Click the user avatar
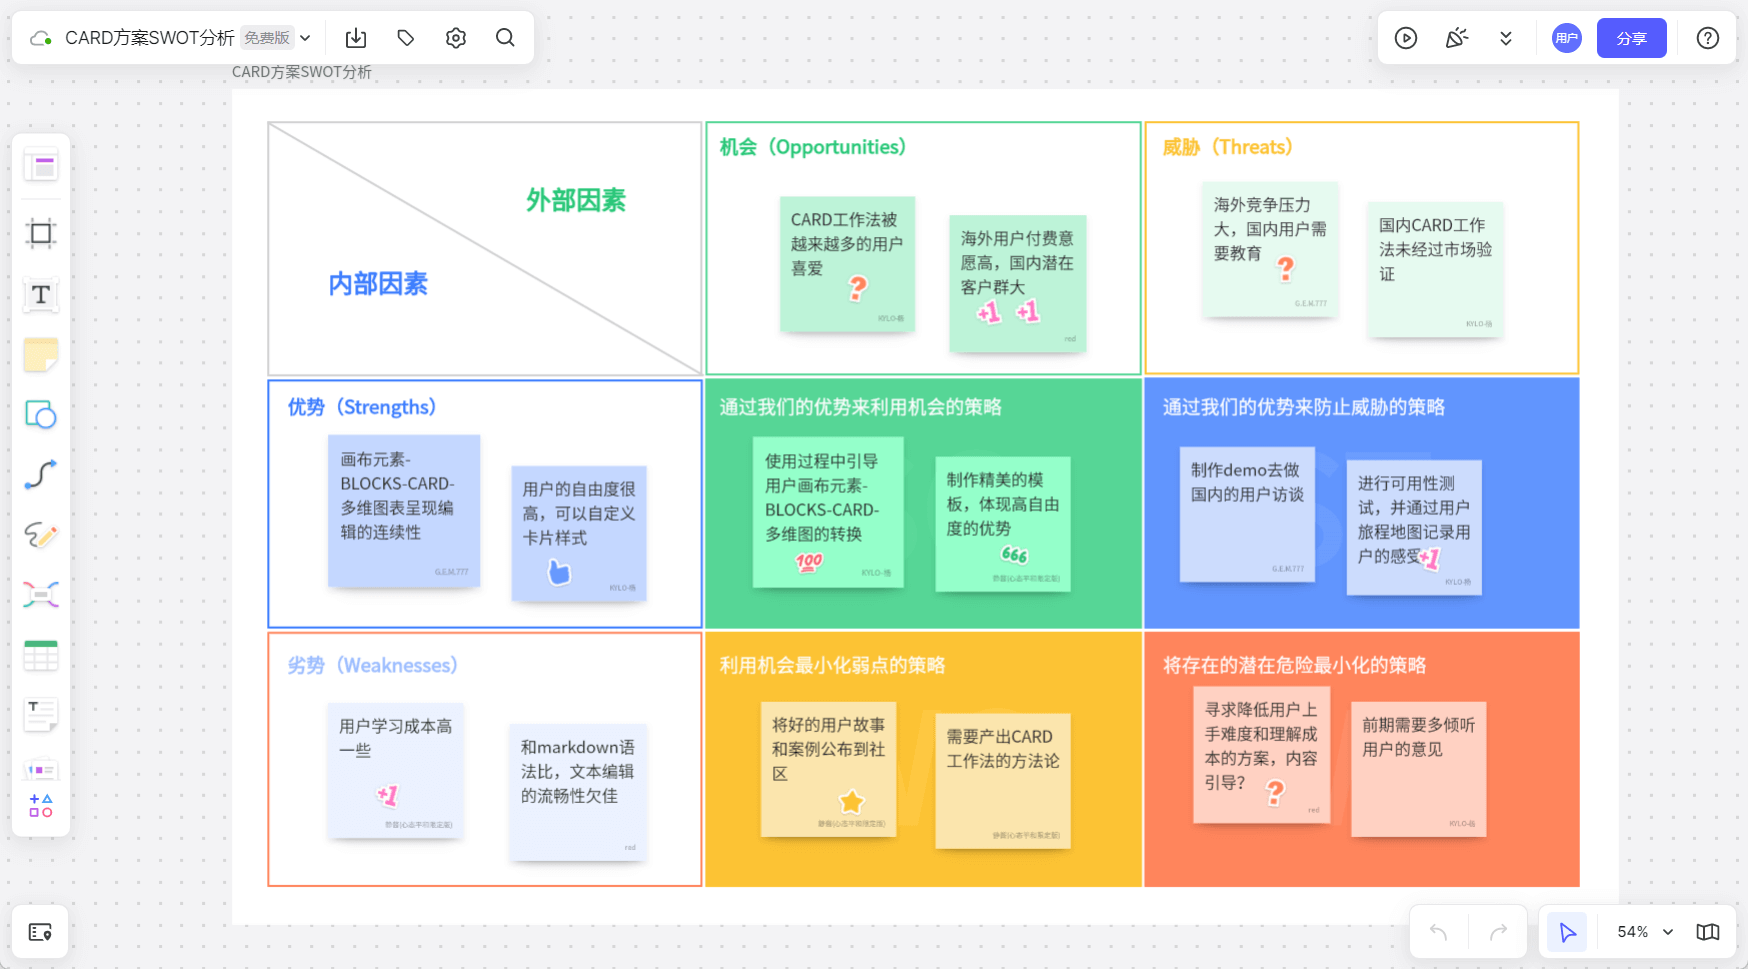Screen dimensions: 1748x969 point(1567,38)
